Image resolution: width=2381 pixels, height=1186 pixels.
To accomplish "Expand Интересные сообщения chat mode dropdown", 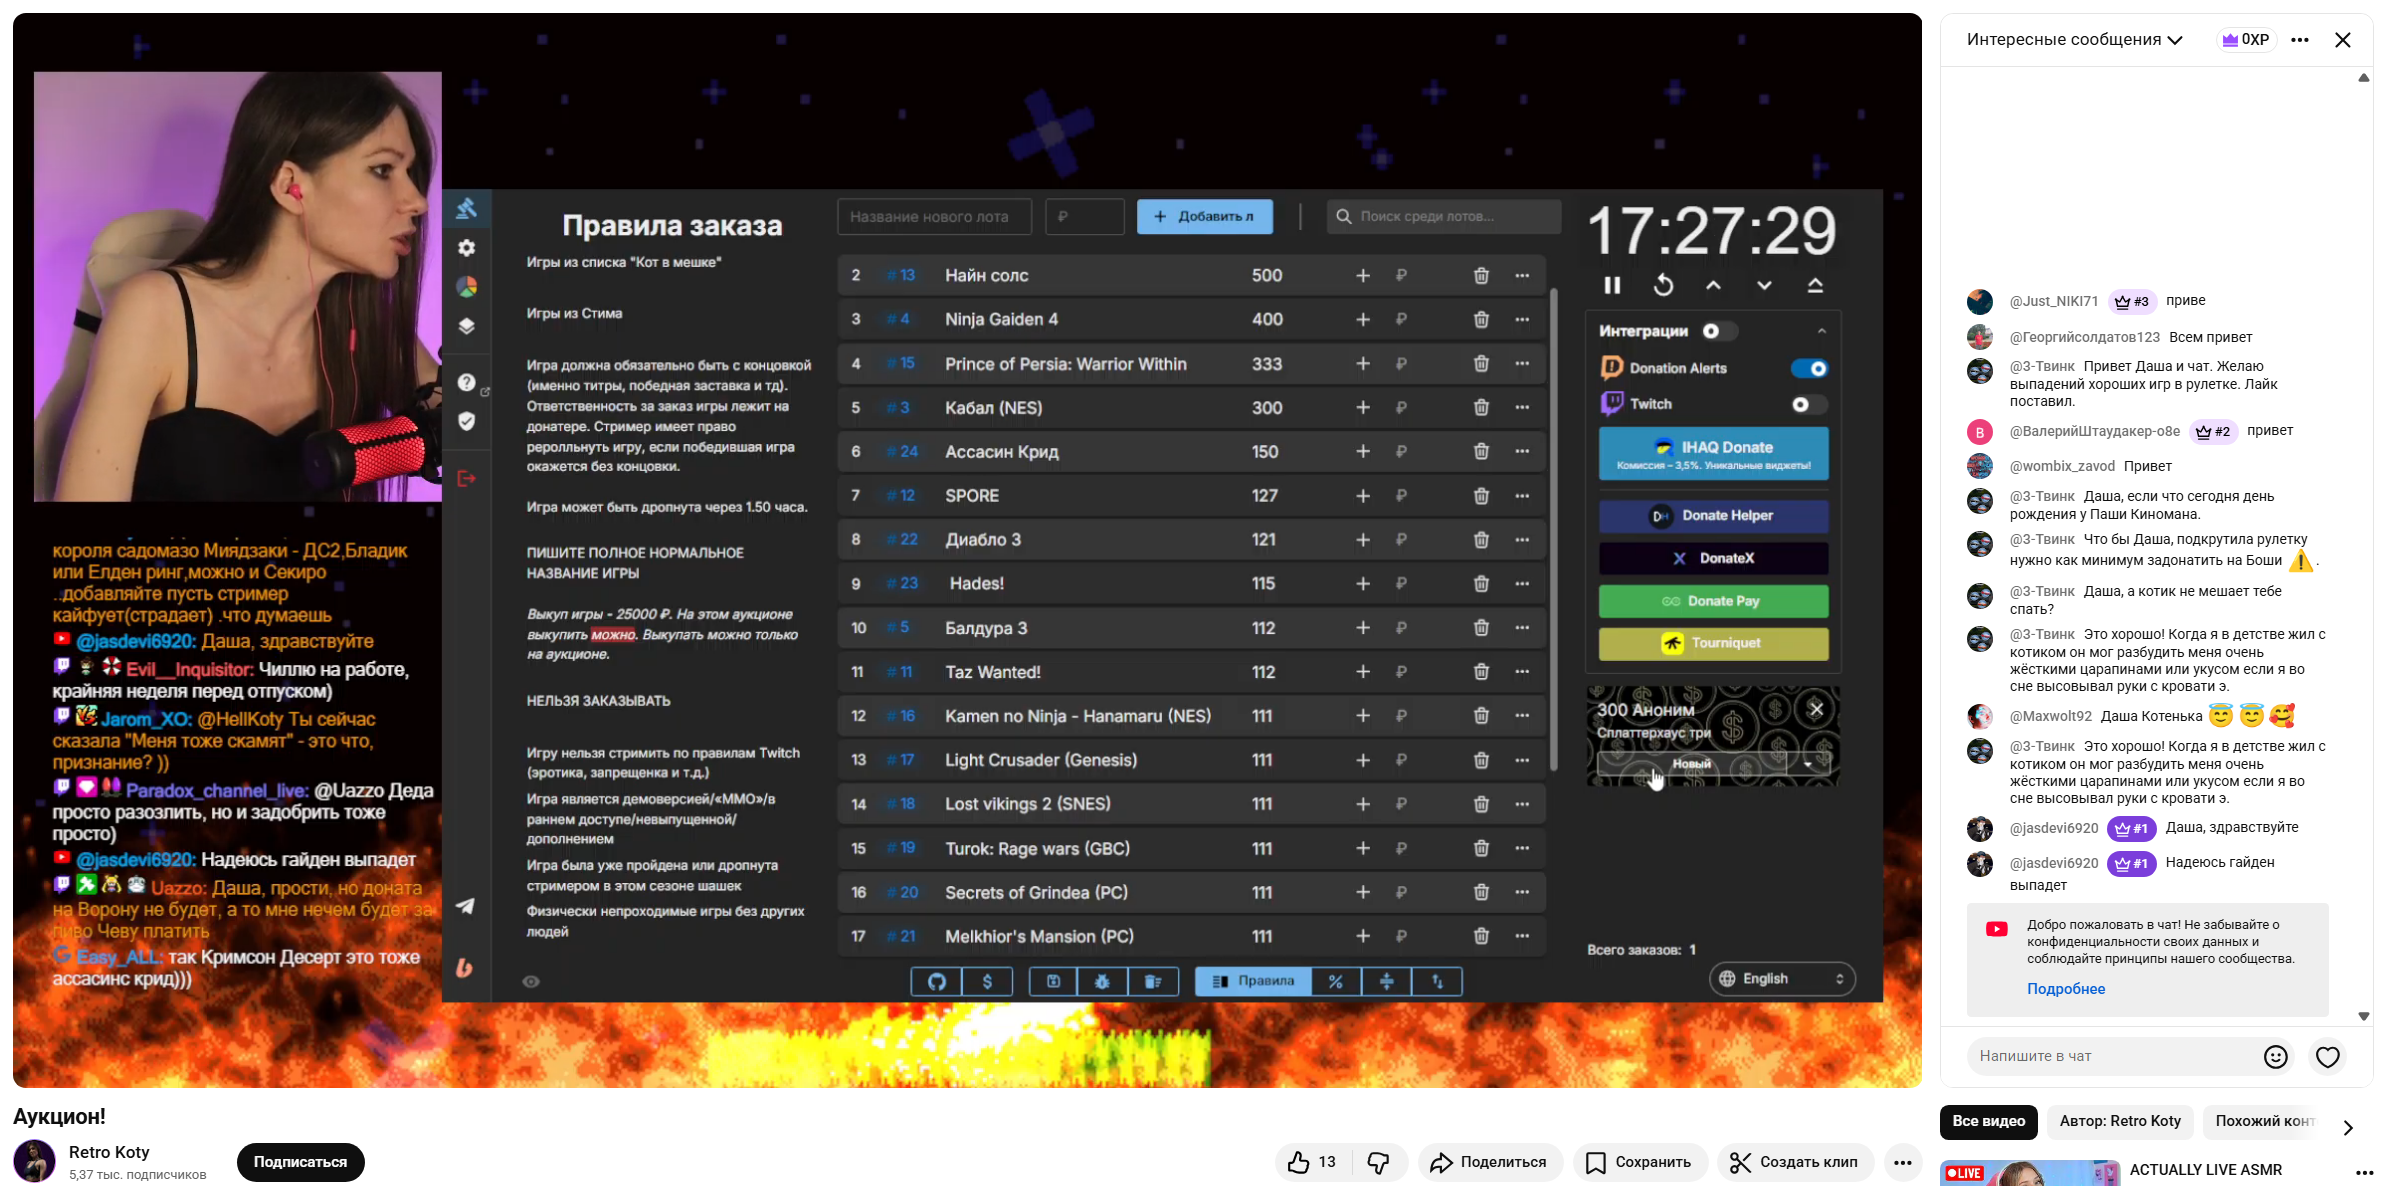I will [2074, 40].
